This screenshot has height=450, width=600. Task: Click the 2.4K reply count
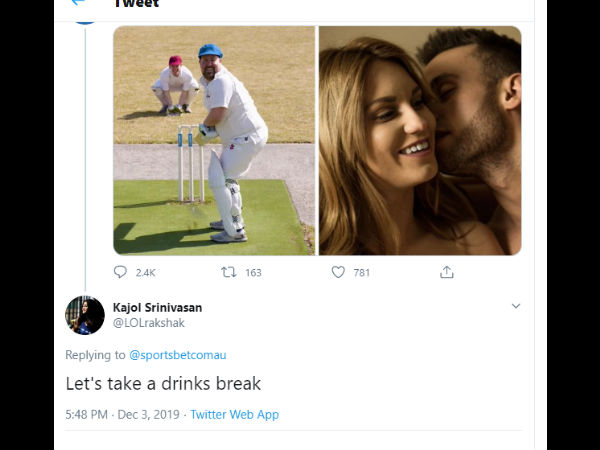click(x=145, y=272)
